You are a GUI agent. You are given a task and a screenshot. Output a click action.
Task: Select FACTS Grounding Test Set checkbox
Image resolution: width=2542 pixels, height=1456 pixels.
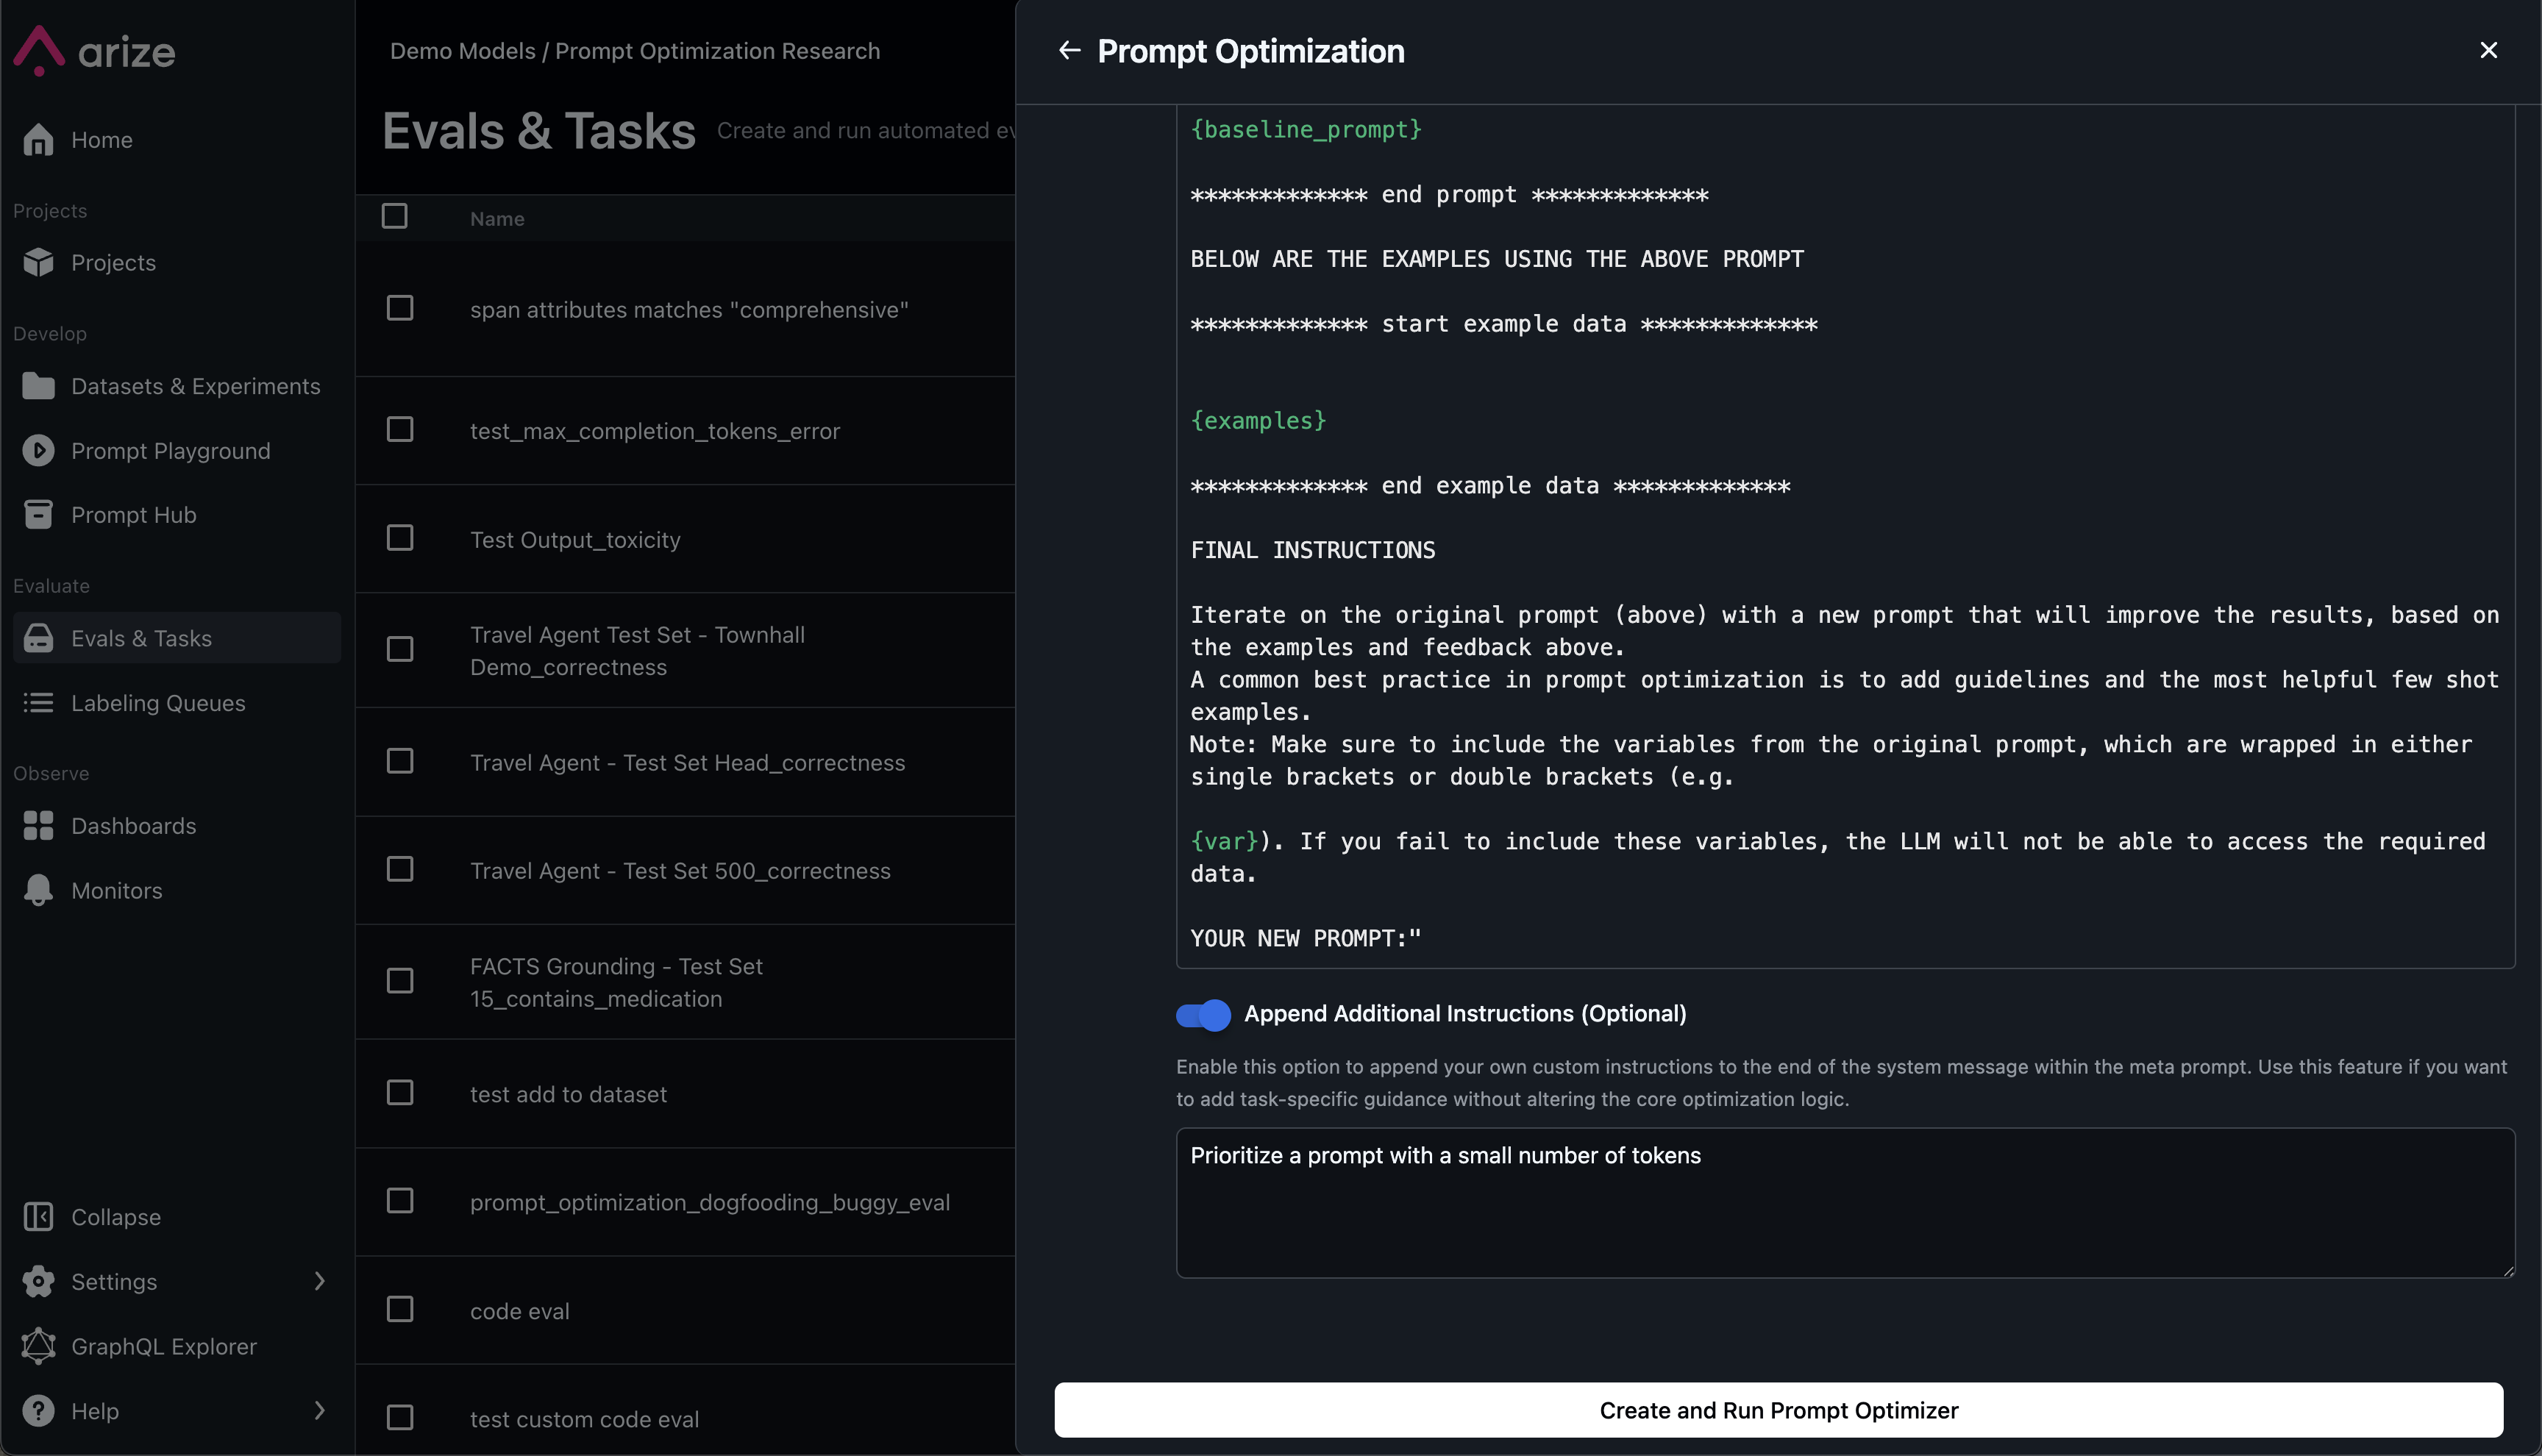coord(400,981)
